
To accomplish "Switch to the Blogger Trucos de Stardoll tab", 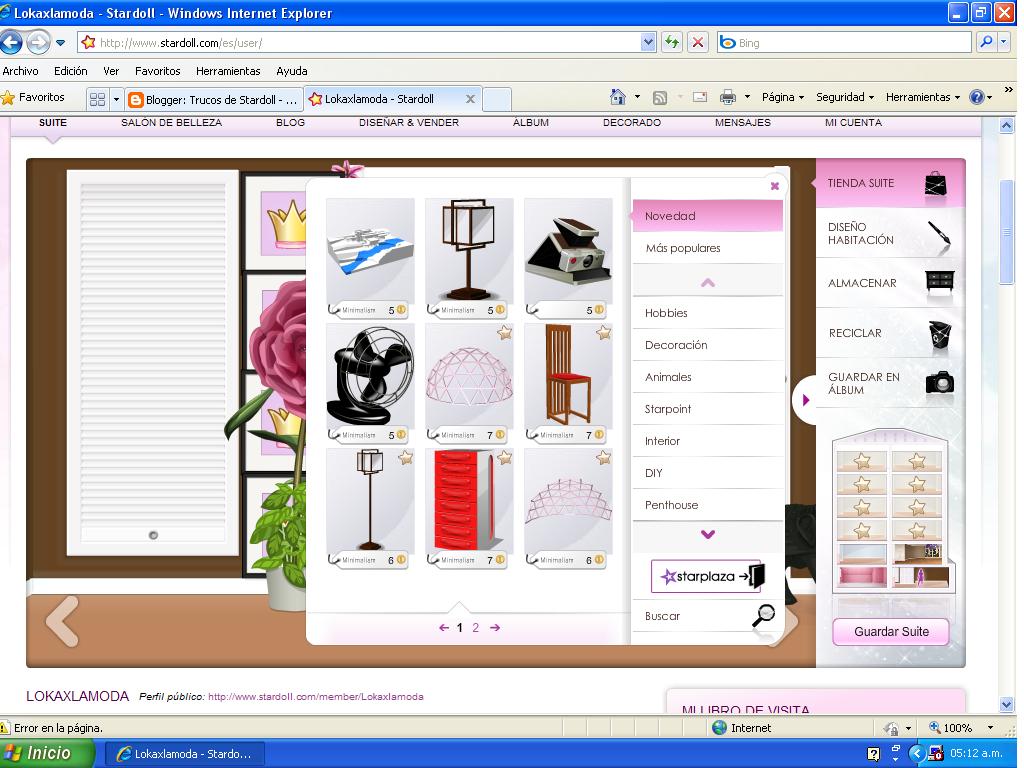I will click(215, 99).
